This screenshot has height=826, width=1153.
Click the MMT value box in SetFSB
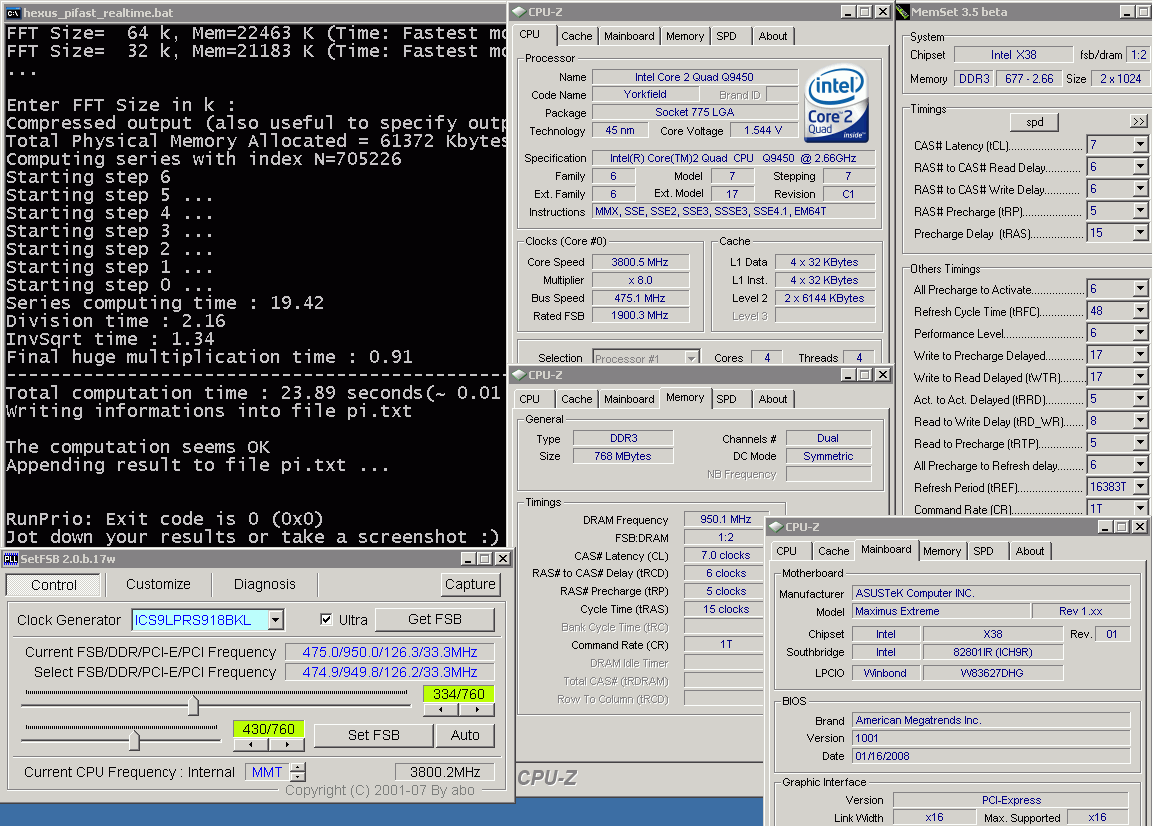(268, 772)
